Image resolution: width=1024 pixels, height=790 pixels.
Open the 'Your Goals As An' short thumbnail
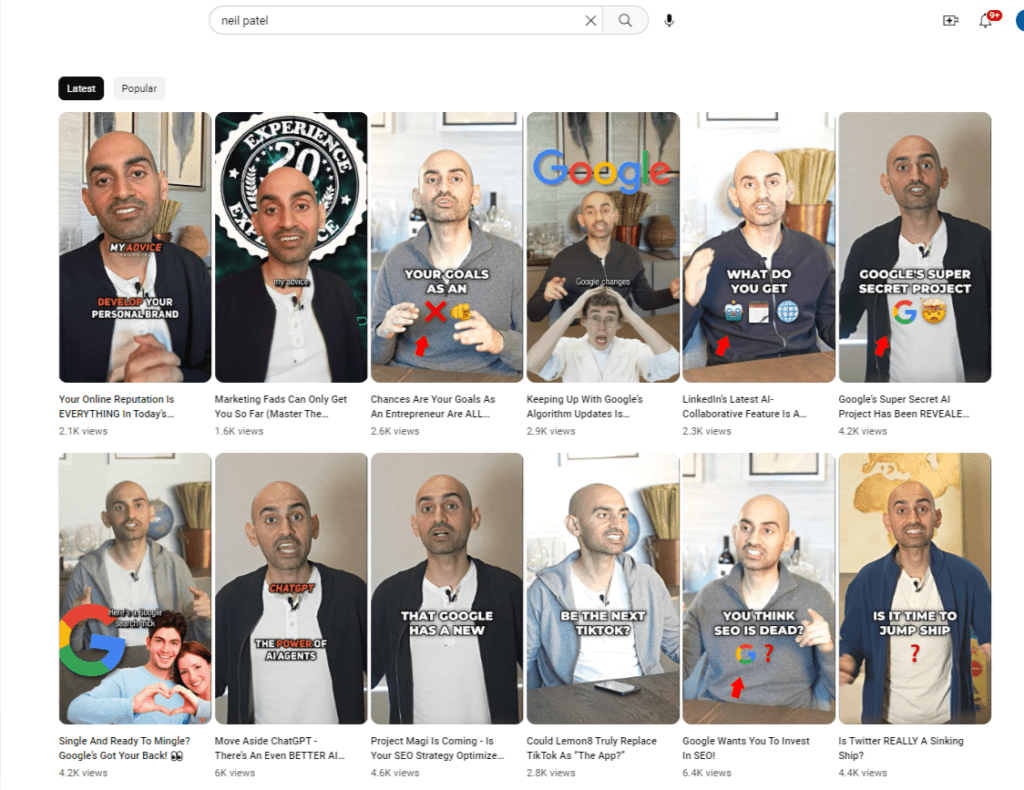447,247
